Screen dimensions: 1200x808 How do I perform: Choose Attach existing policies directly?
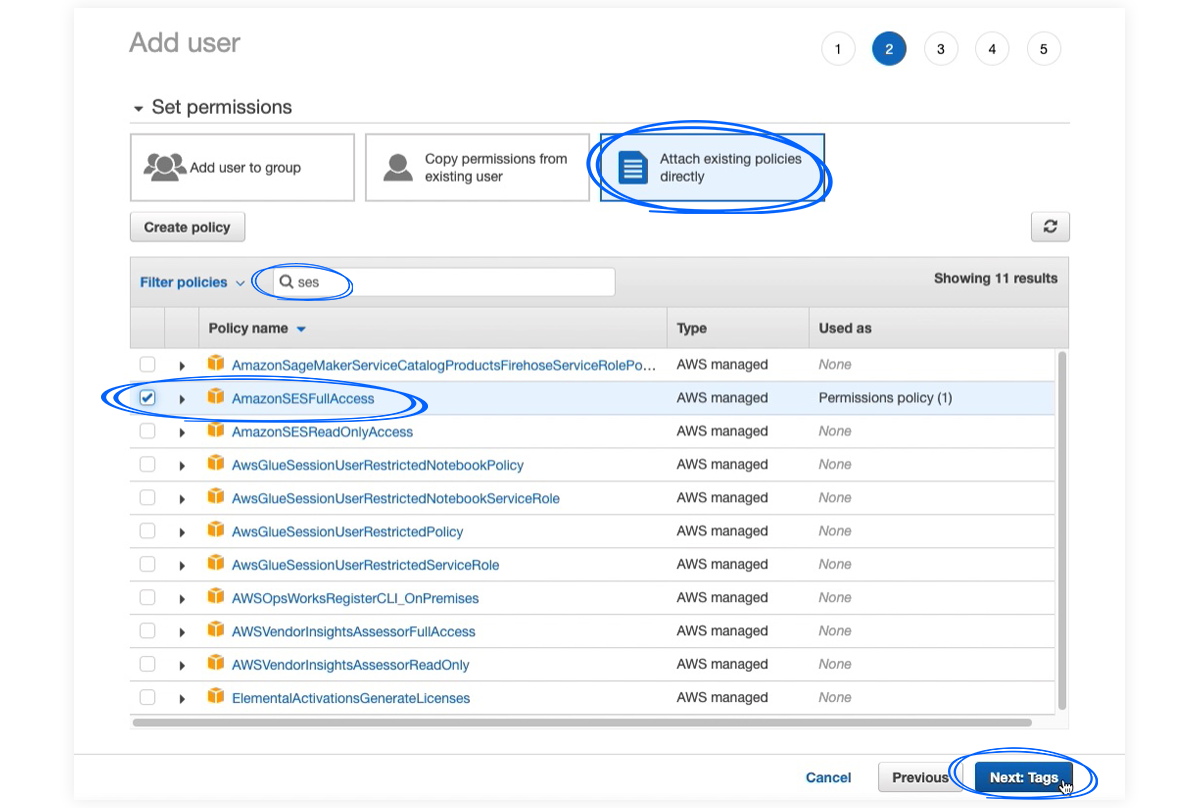(712, 167)
